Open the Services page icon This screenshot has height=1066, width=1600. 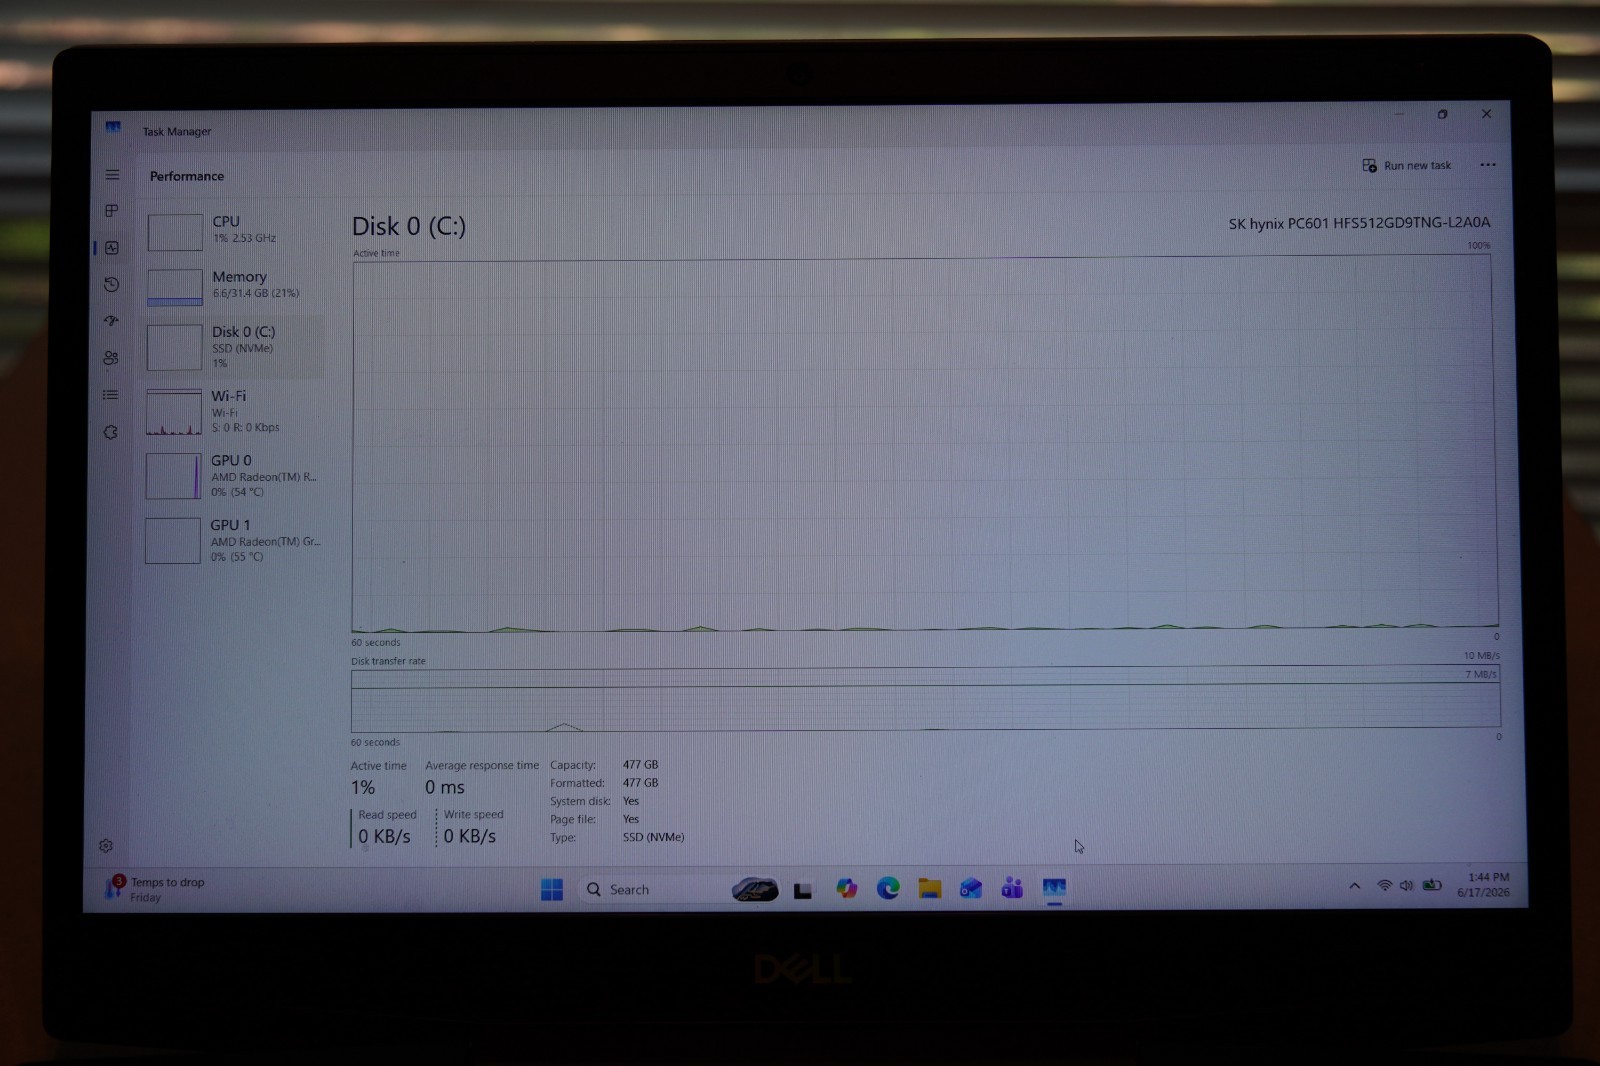[111, 432]
